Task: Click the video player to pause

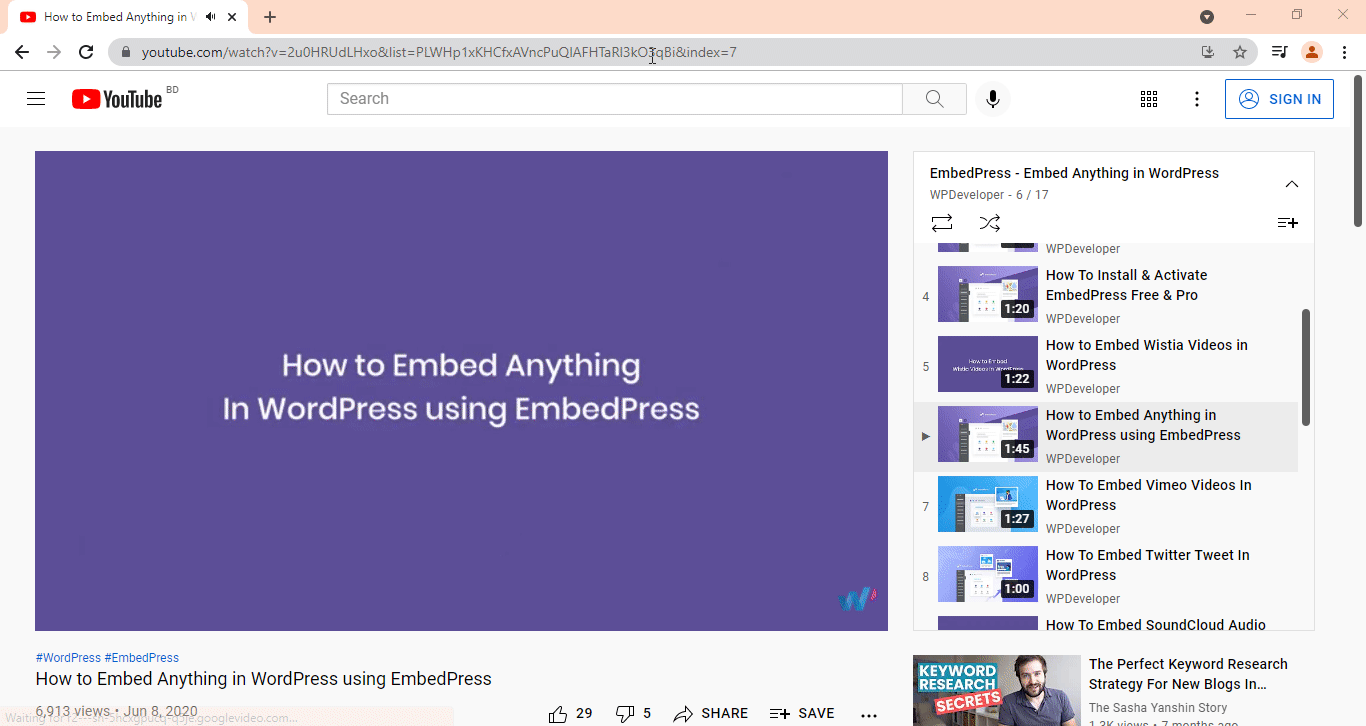Action: click(461, 391)
